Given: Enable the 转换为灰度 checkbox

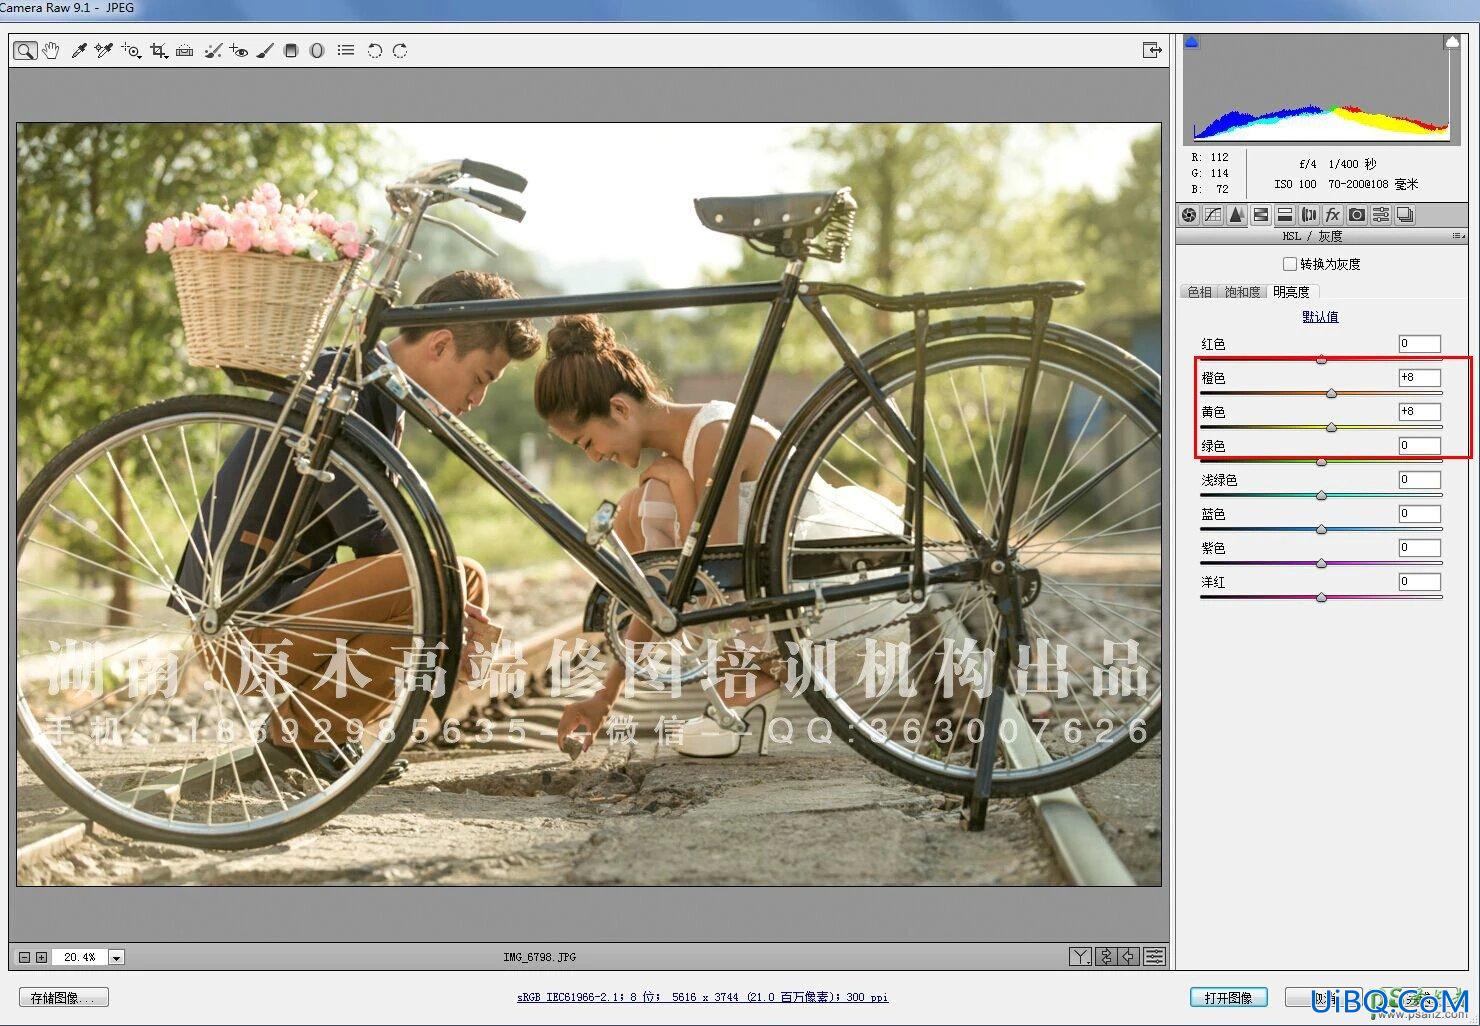Looking at the screenshot, I should [1290, 264].
